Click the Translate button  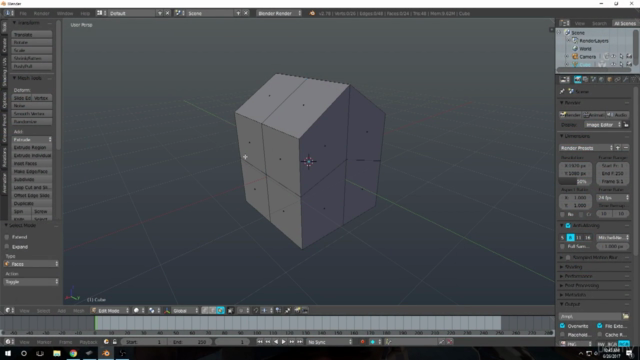click(32, 35)
